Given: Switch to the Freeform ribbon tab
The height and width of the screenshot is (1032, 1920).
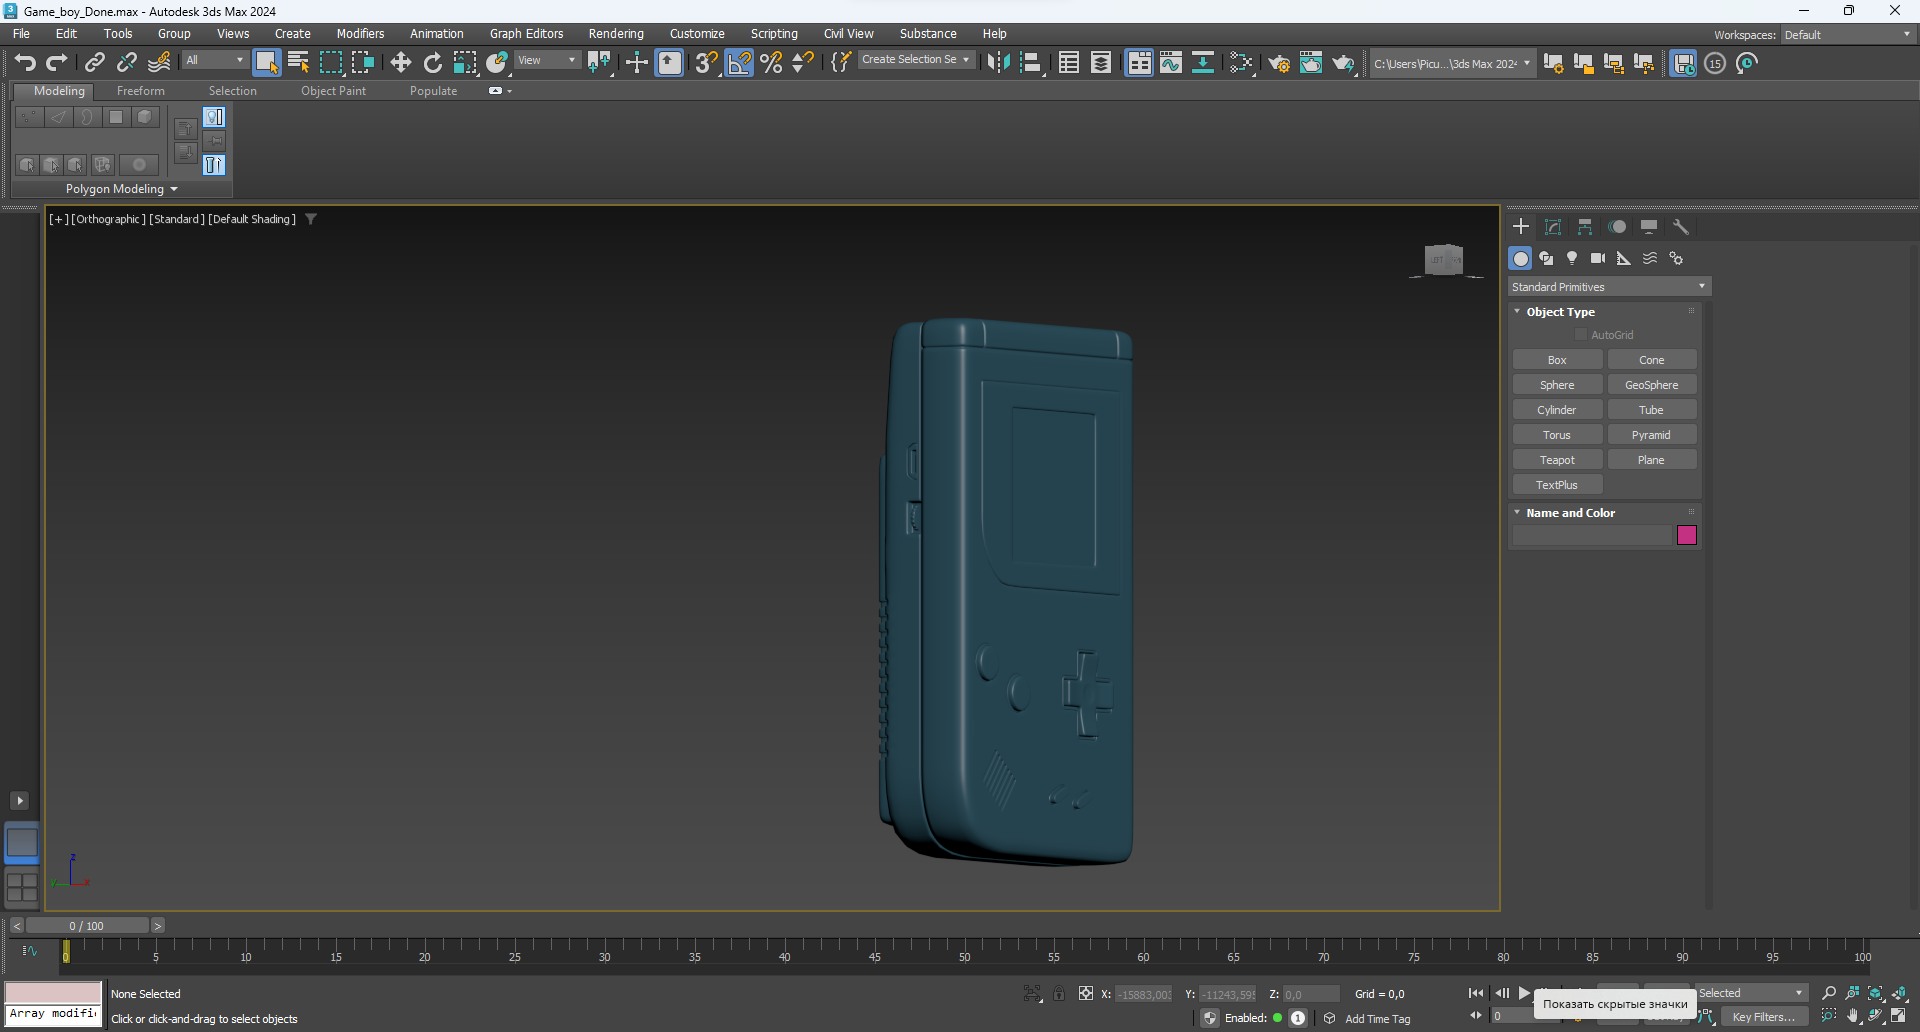Looking at the screenshot, I should coord(141,91).
